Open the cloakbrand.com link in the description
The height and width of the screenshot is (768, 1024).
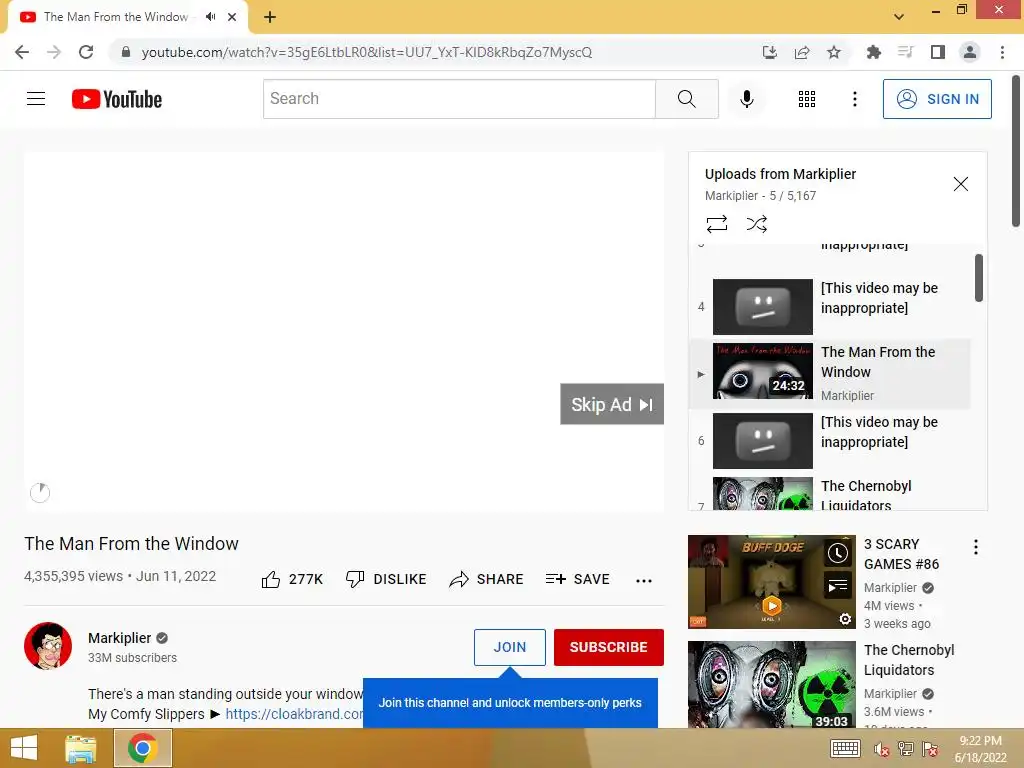click(294, 714)
